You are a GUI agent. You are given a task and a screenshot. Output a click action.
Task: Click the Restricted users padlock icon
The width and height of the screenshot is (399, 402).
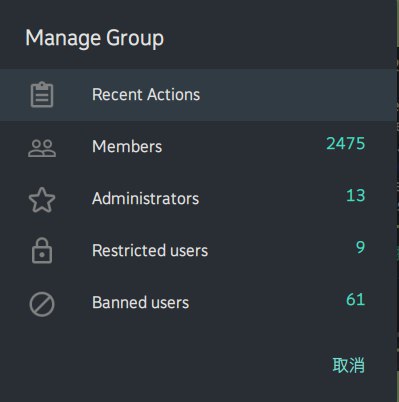pyautogui.click(x=42, y=251)
